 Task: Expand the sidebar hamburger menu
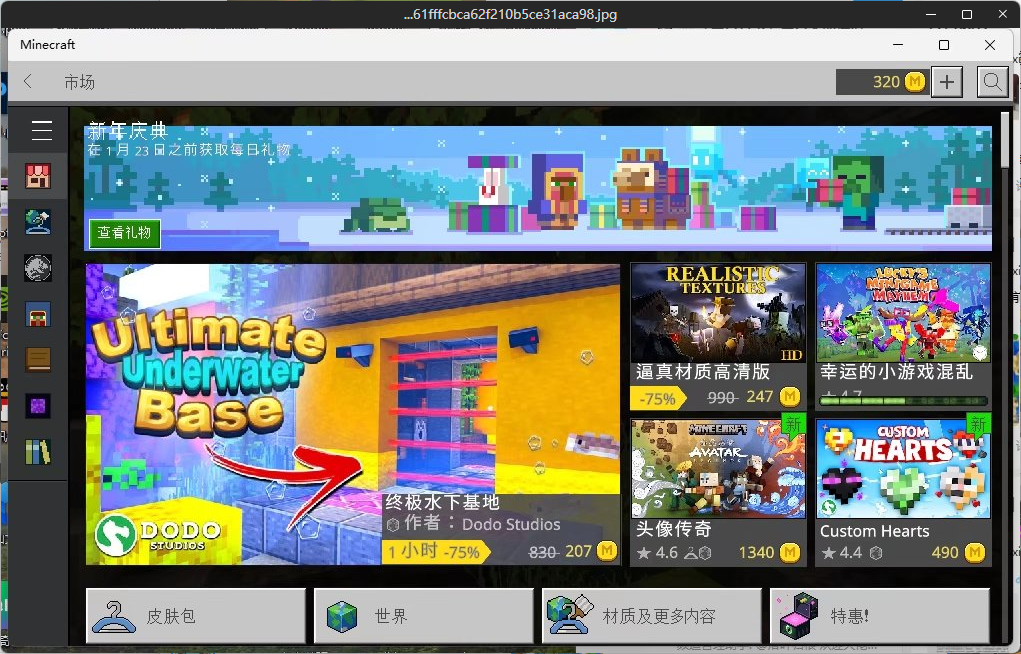click(42, 130)
